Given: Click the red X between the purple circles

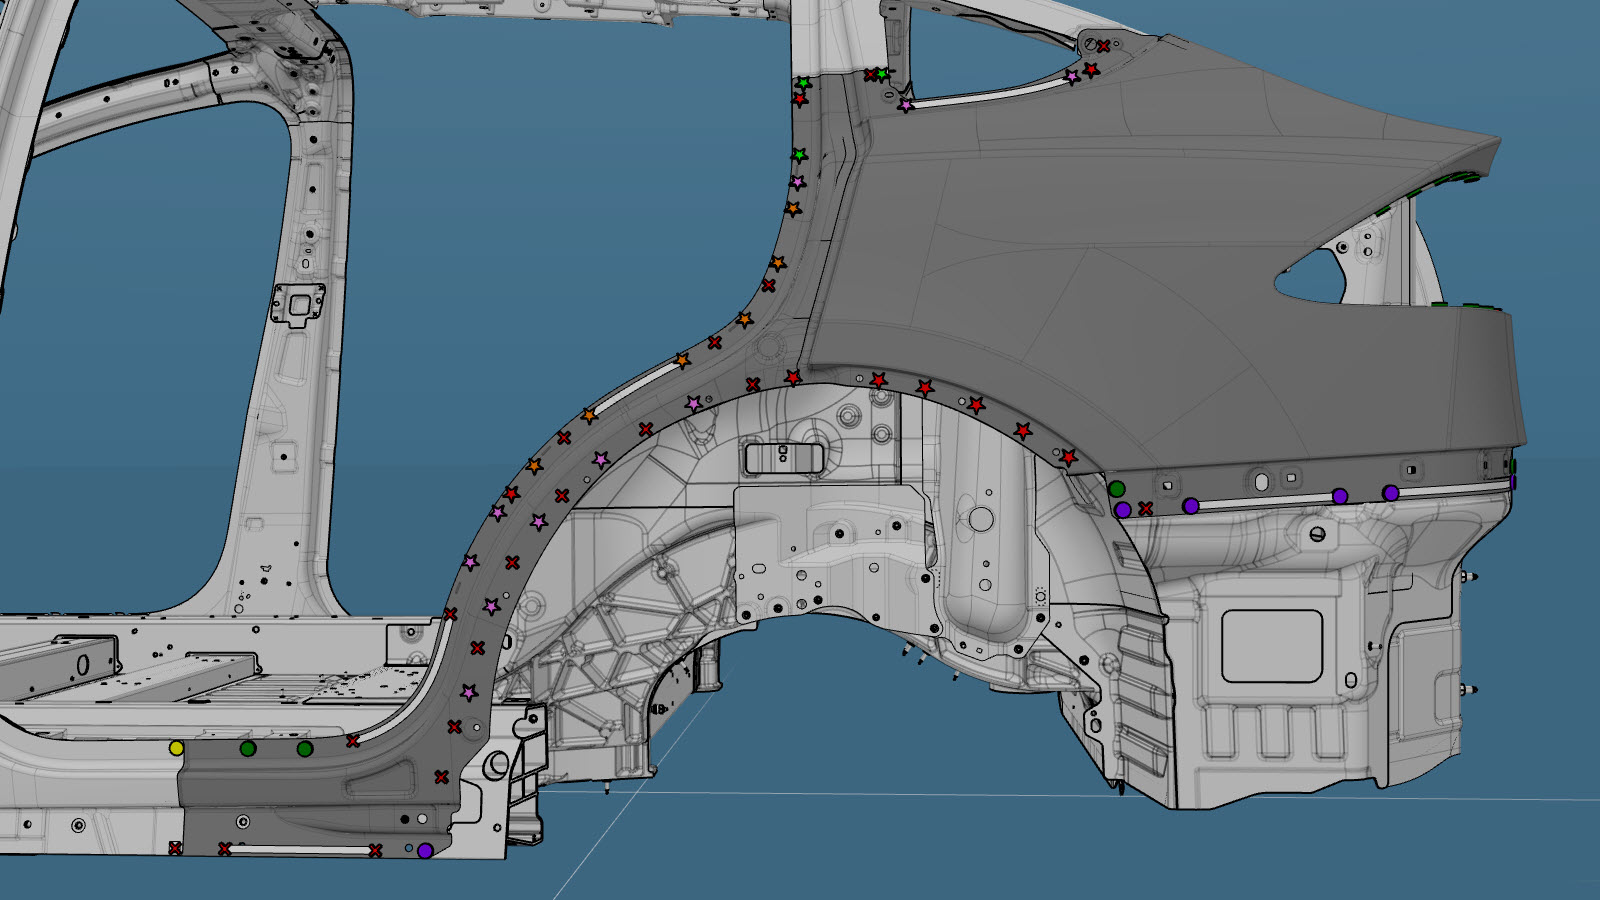Looking at the screenshot, I should [x=1146, y=509].
